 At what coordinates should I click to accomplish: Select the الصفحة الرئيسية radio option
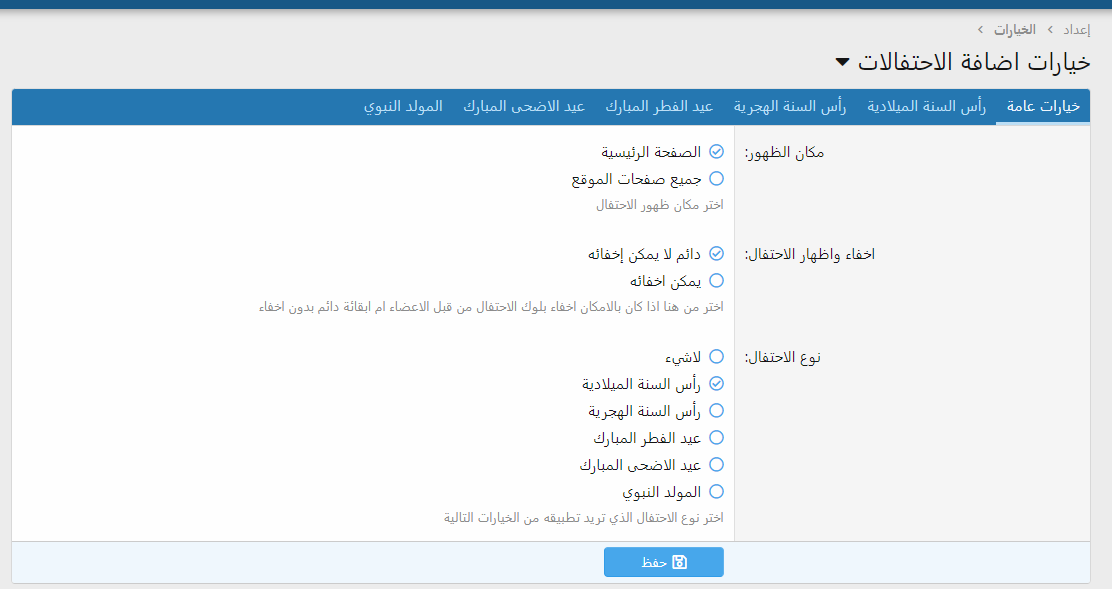716,152
